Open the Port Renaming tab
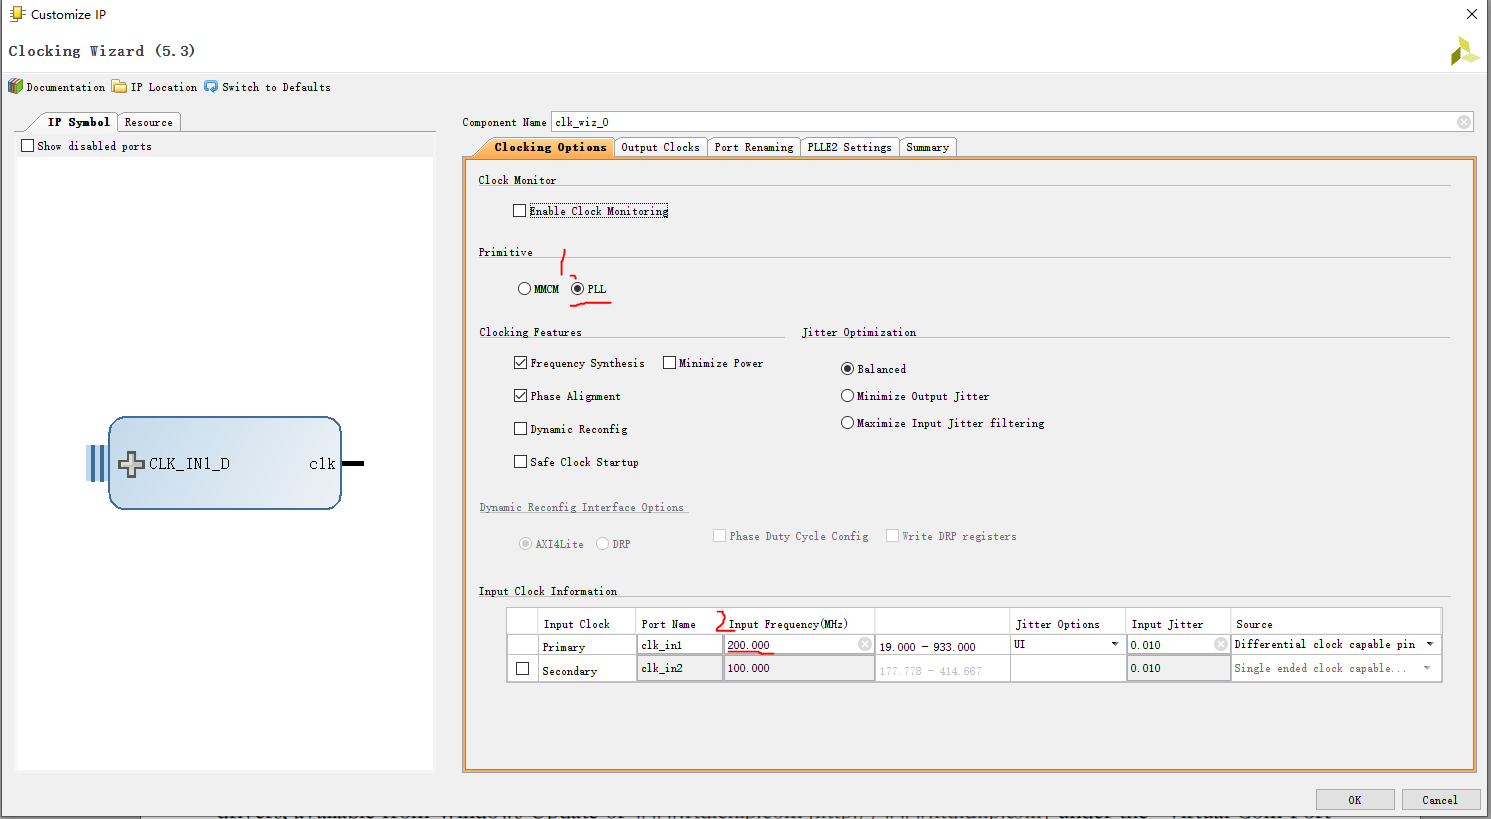 [x=754, y=147]
